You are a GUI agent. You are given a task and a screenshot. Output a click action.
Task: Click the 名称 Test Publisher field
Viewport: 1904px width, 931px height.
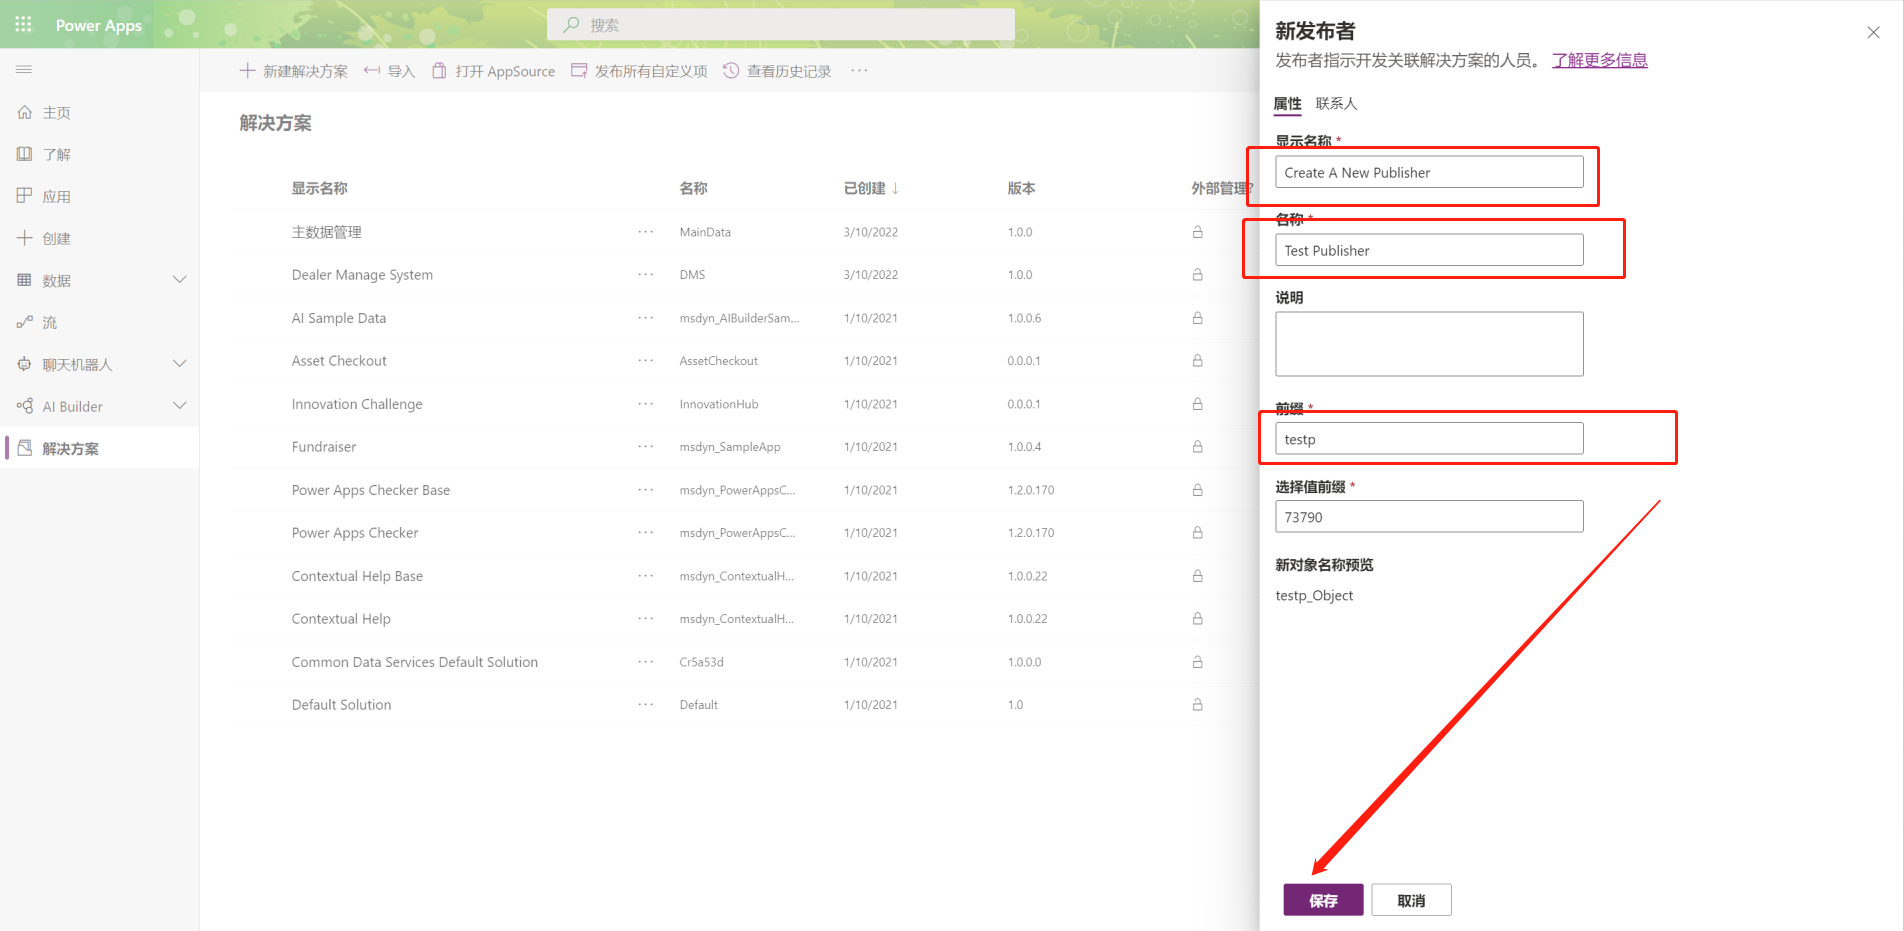tap(1429, 250)
